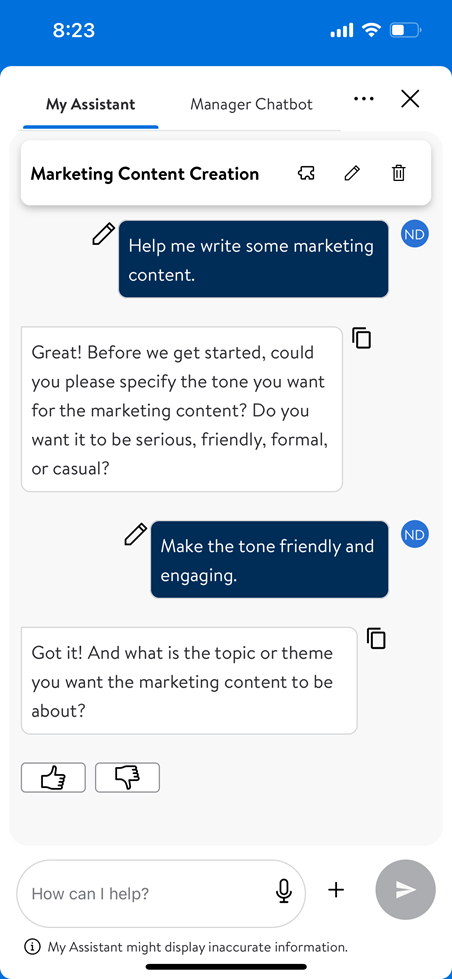Screen dimensions: 452x979
Task: Give thumbs down to the last response
Action: (x=127, y=777)
